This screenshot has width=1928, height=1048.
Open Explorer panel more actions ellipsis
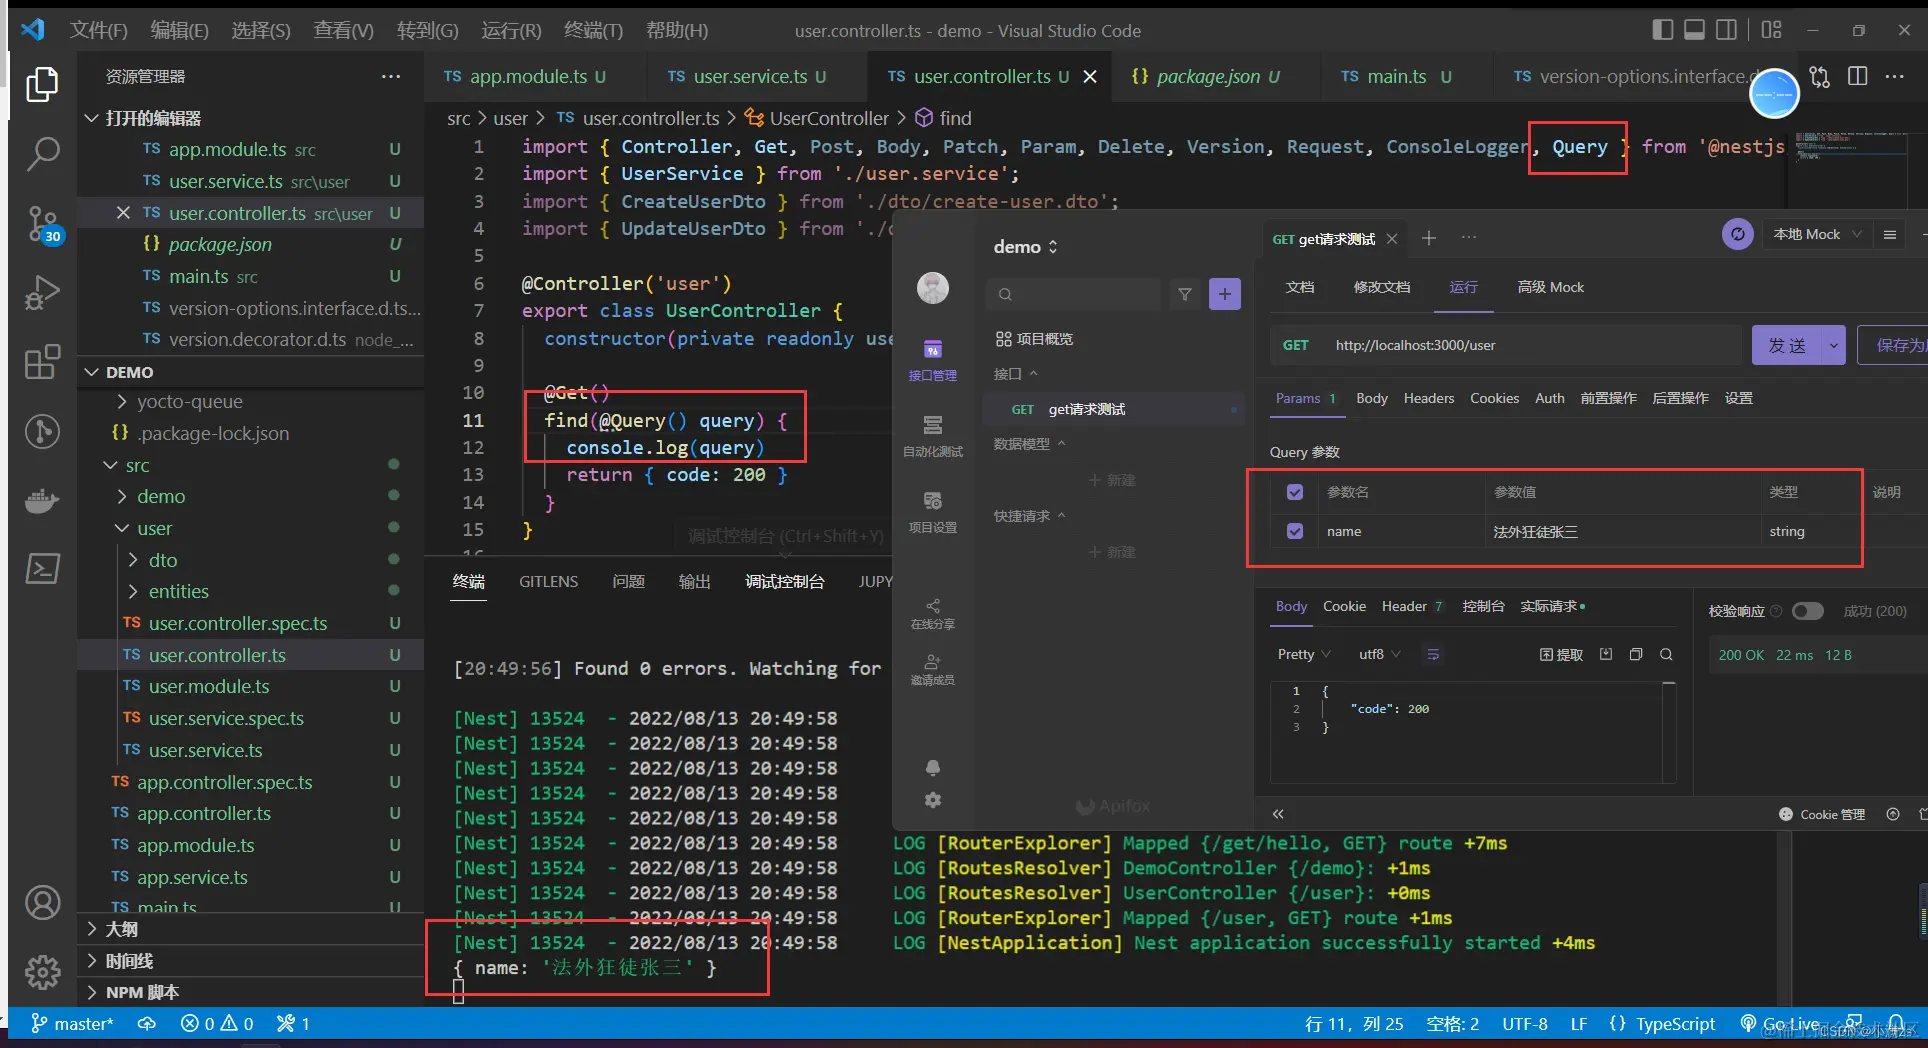(391, 77)
